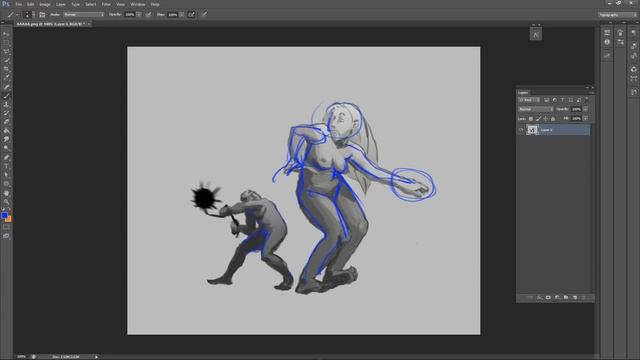Select the History Brush tool

[6, 113]
